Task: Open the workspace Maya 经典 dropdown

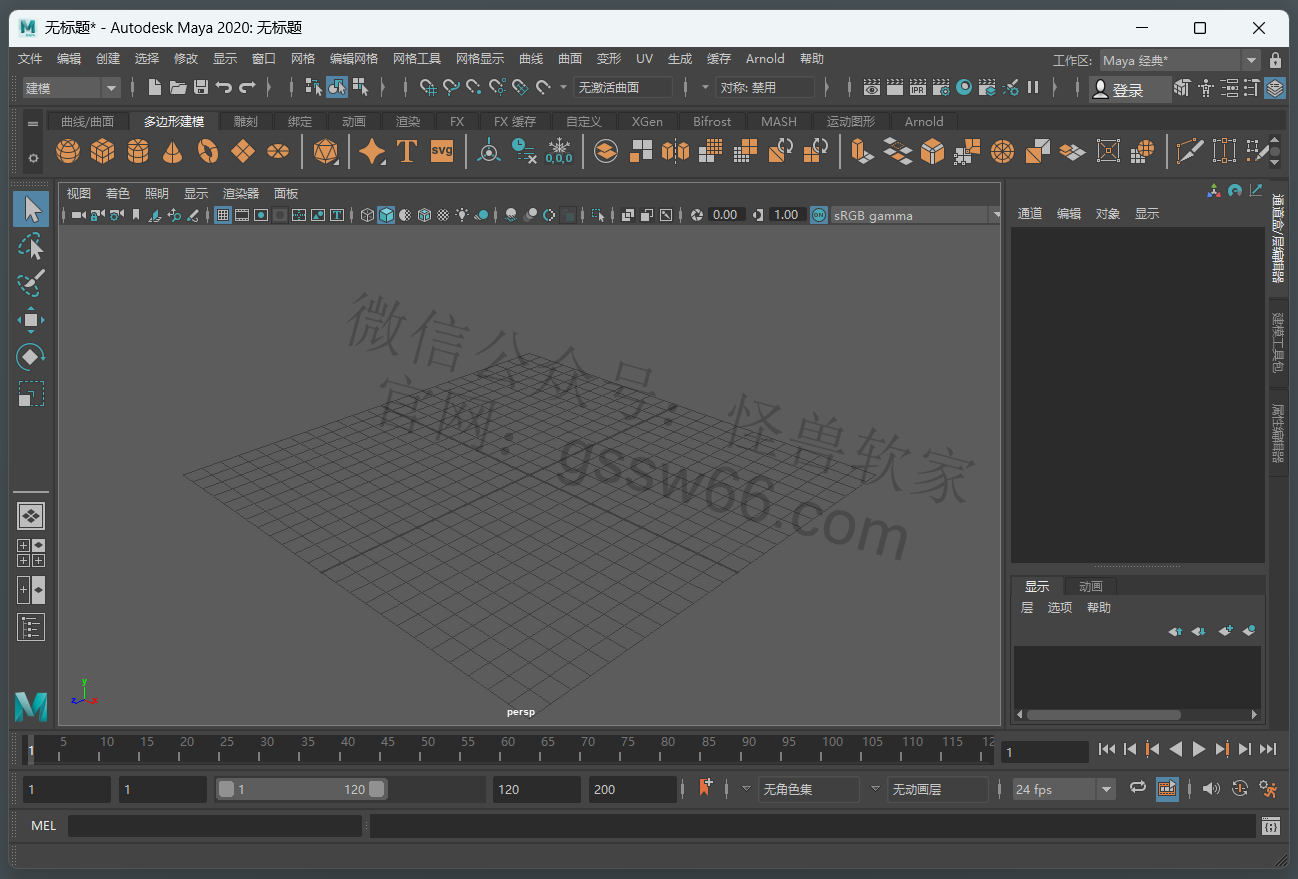Action: click(x=1180, y=61)
